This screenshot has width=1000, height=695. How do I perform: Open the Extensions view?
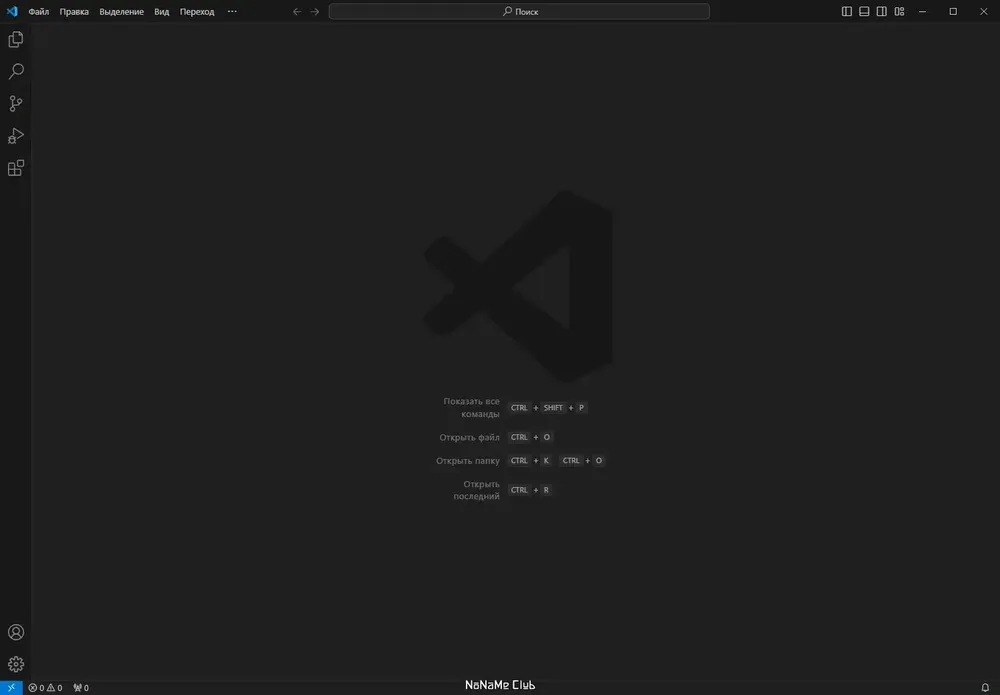(15, 168)
